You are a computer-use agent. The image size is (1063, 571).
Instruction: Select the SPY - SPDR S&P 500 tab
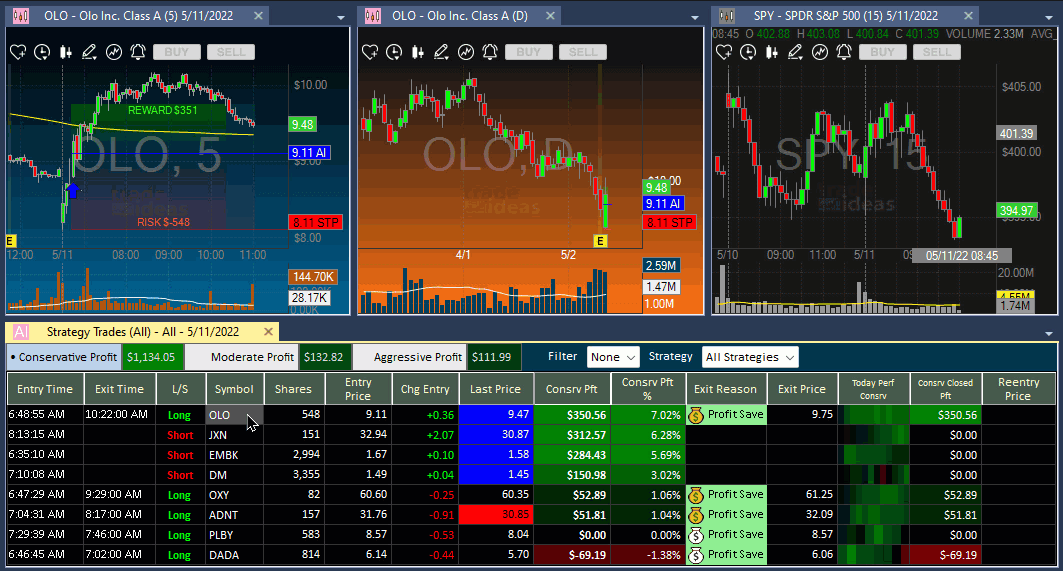click(x=837, y=16)
